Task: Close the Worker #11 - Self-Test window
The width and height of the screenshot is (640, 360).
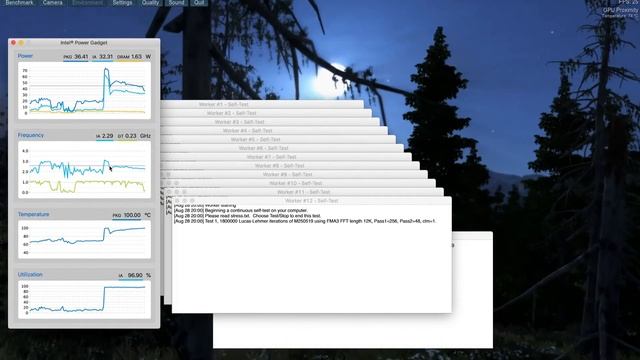Action: click(169, 192)
